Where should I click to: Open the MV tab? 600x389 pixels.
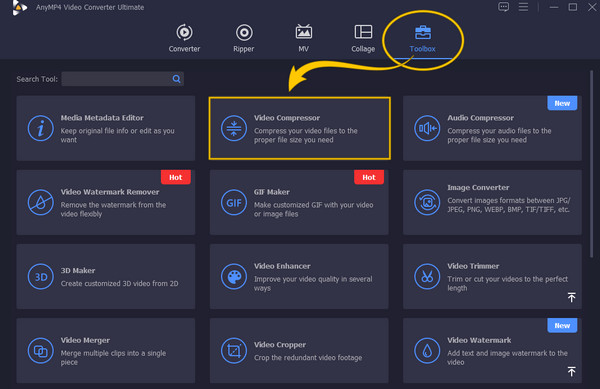coord(303,38)
